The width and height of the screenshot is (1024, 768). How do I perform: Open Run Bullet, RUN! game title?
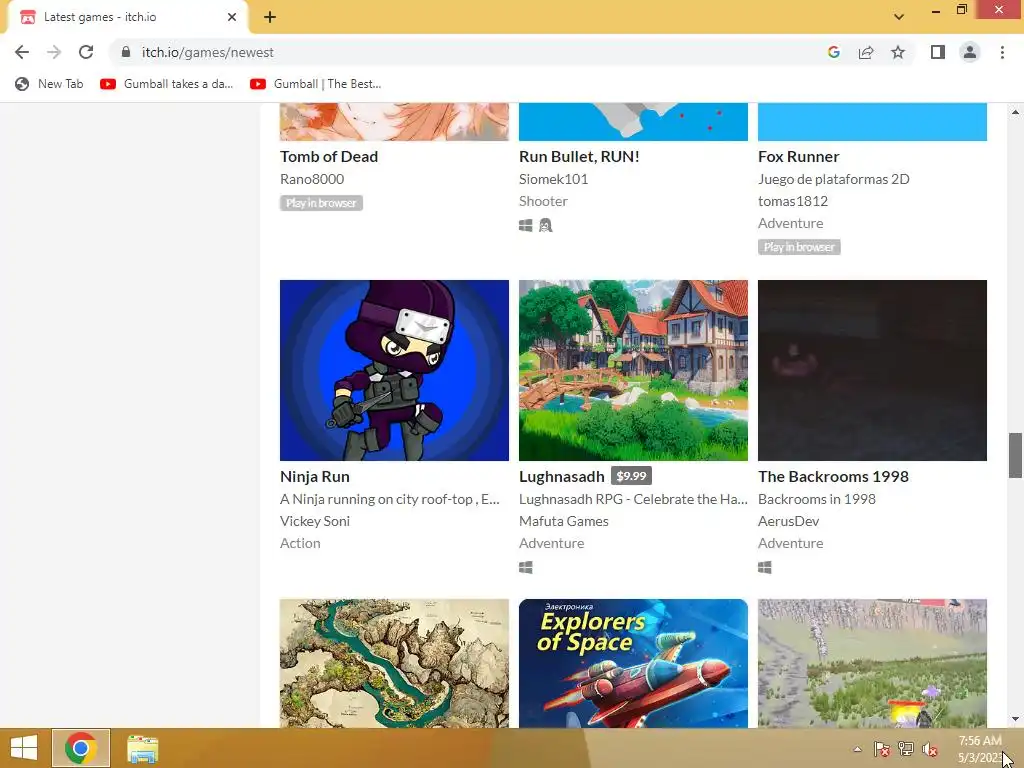pyautogui.click(x=579, y=157)
